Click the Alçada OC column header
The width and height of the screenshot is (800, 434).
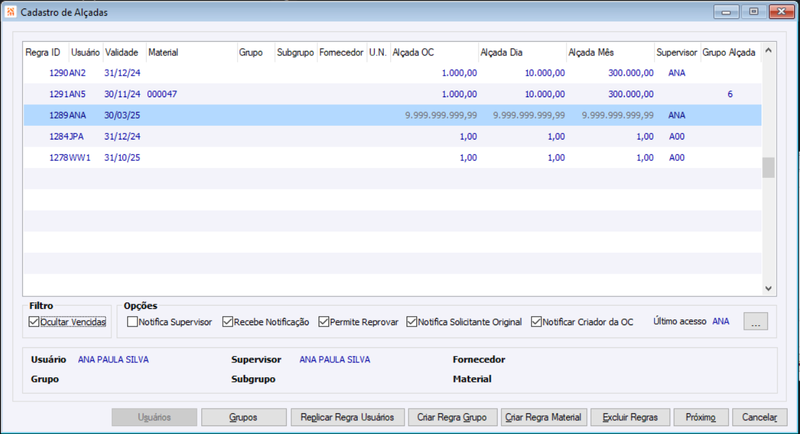(x=434, y=53)
